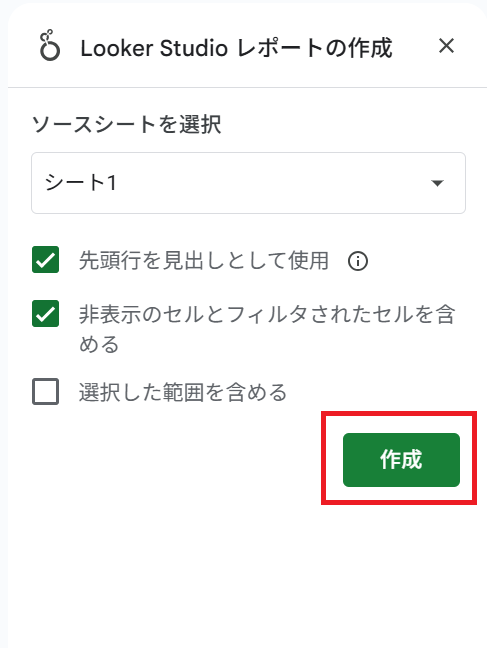
Task: Show info about using first row as headers
Action: [x=358, y=261]
